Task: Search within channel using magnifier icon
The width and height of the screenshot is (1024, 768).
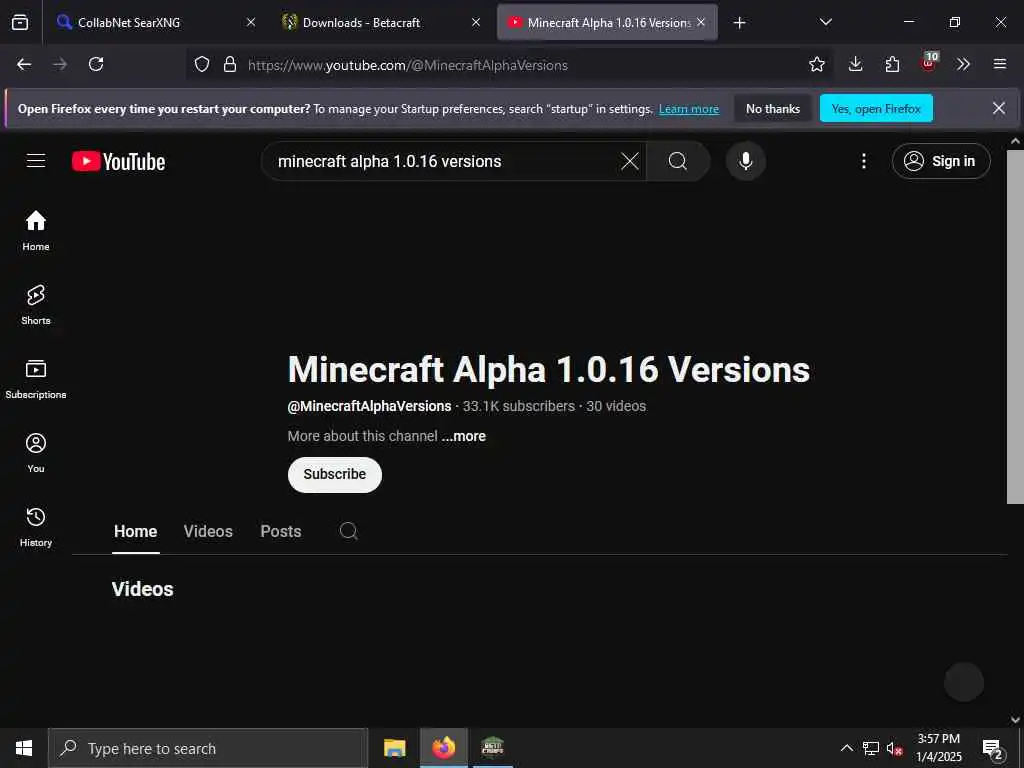Action: [349, 531]
